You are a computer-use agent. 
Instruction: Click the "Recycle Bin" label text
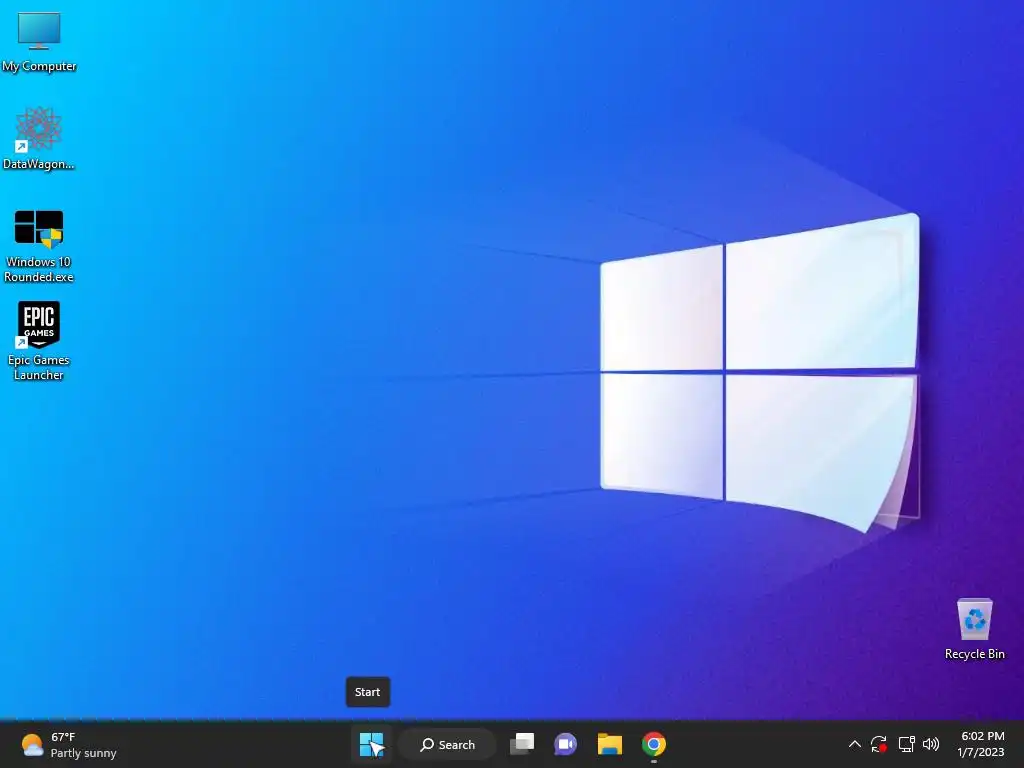click(x=974, y=654)
